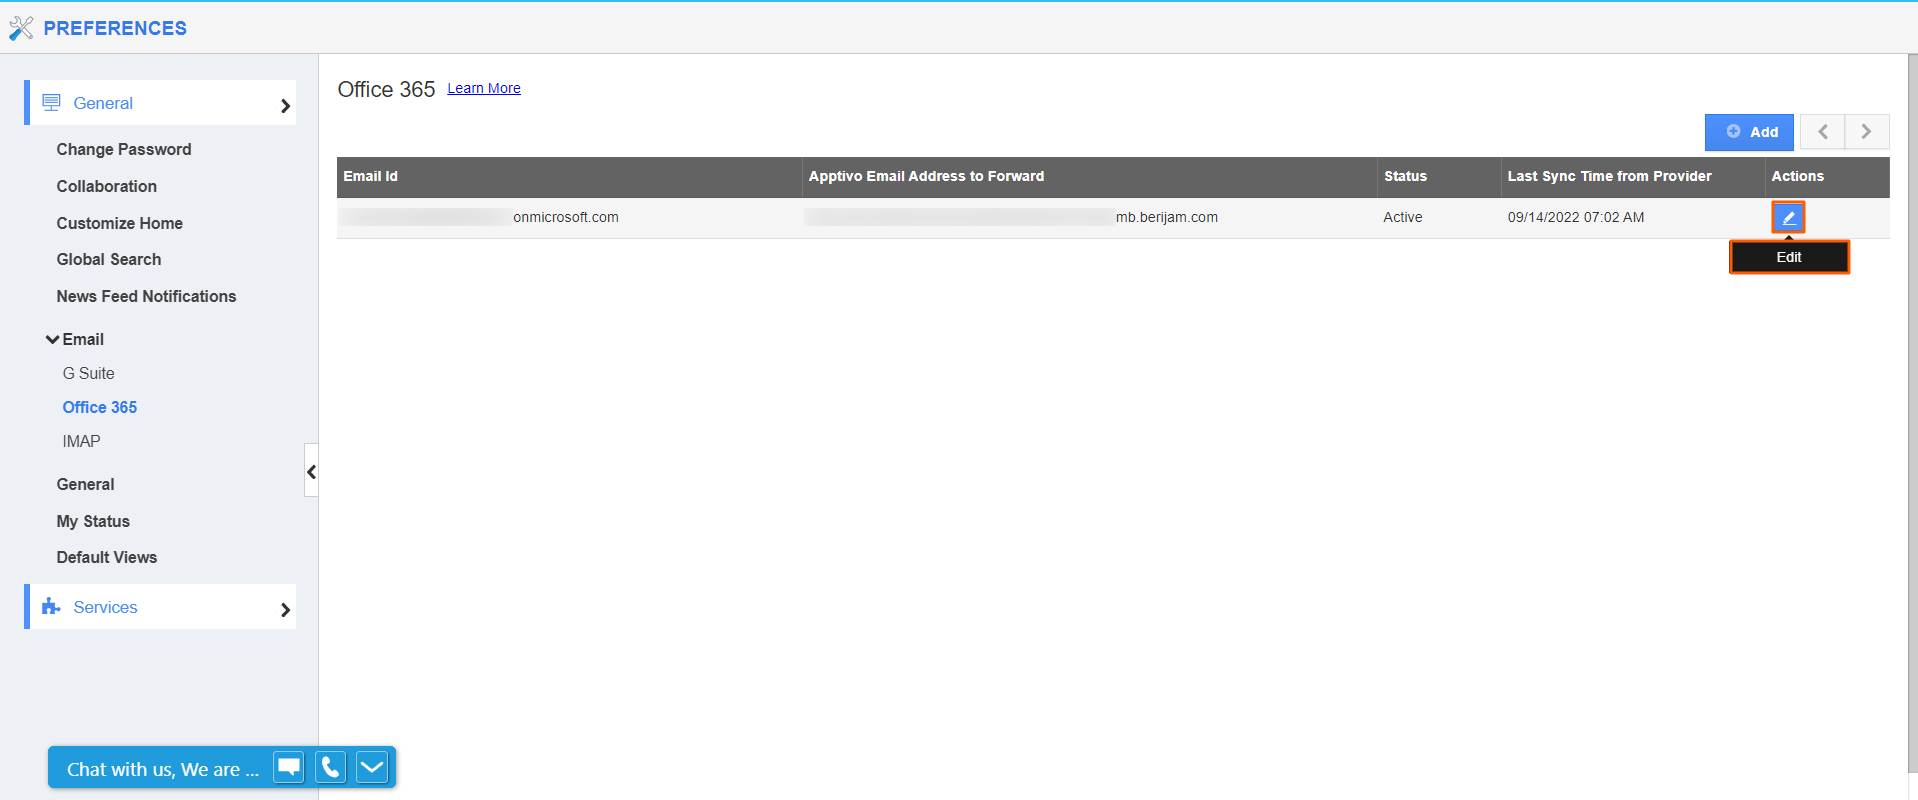The image size is (1918, 800).
Task: Click the PREFERENCES page title
Action: [115, 28]
